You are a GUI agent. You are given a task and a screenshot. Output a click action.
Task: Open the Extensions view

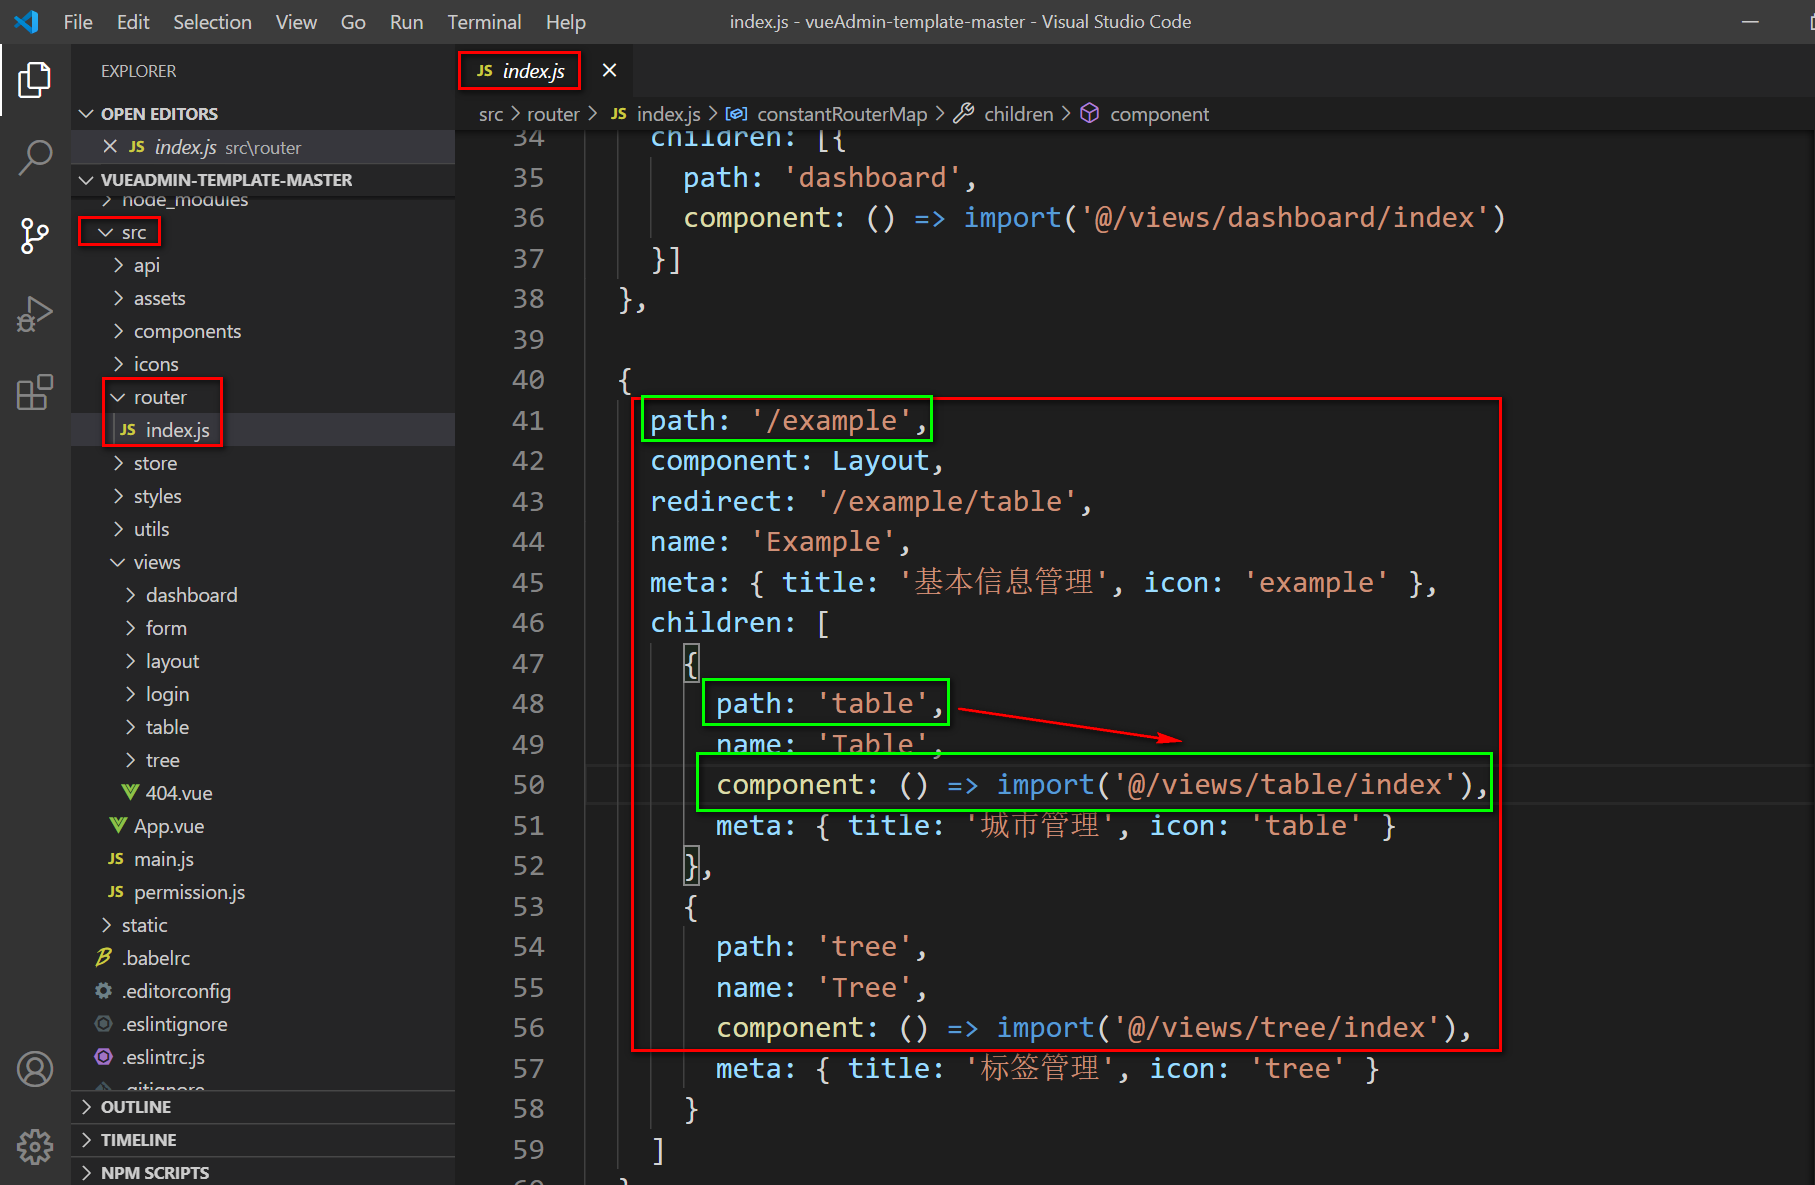[x=35, y=392]
